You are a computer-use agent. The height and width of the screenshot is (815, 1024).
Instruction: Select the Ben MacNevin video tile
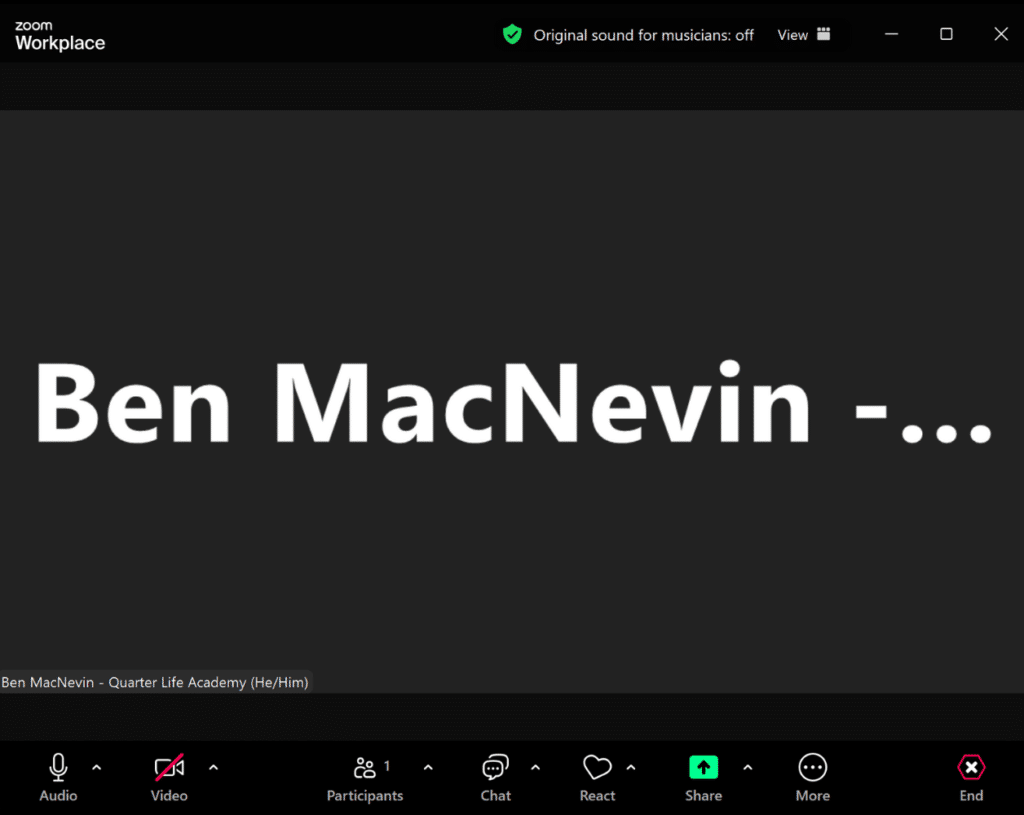click(x=512, y=400)
